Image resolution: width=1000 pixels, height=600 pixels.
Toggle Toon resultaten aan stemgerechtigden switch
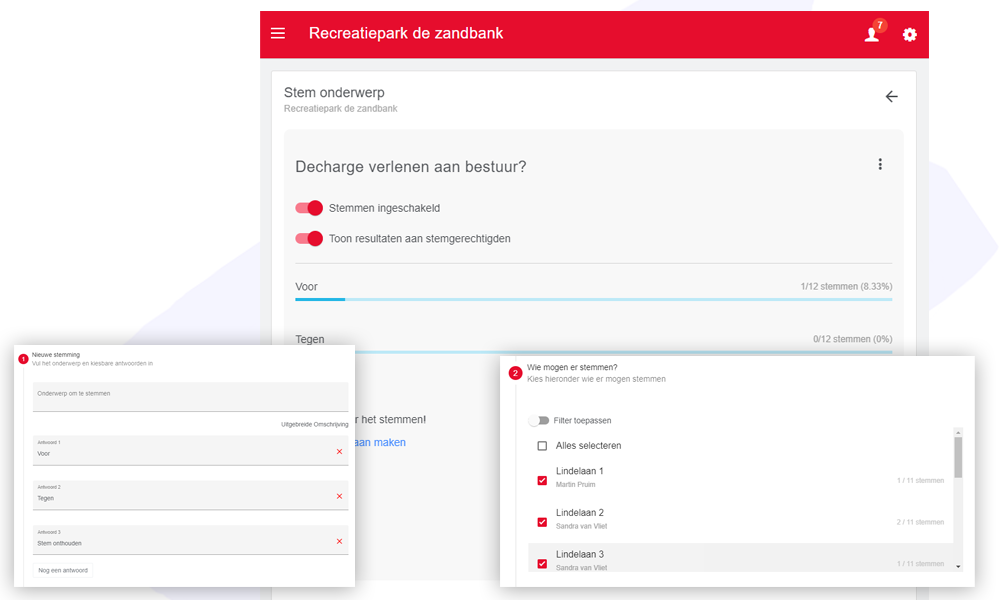(x=309, y=238)
